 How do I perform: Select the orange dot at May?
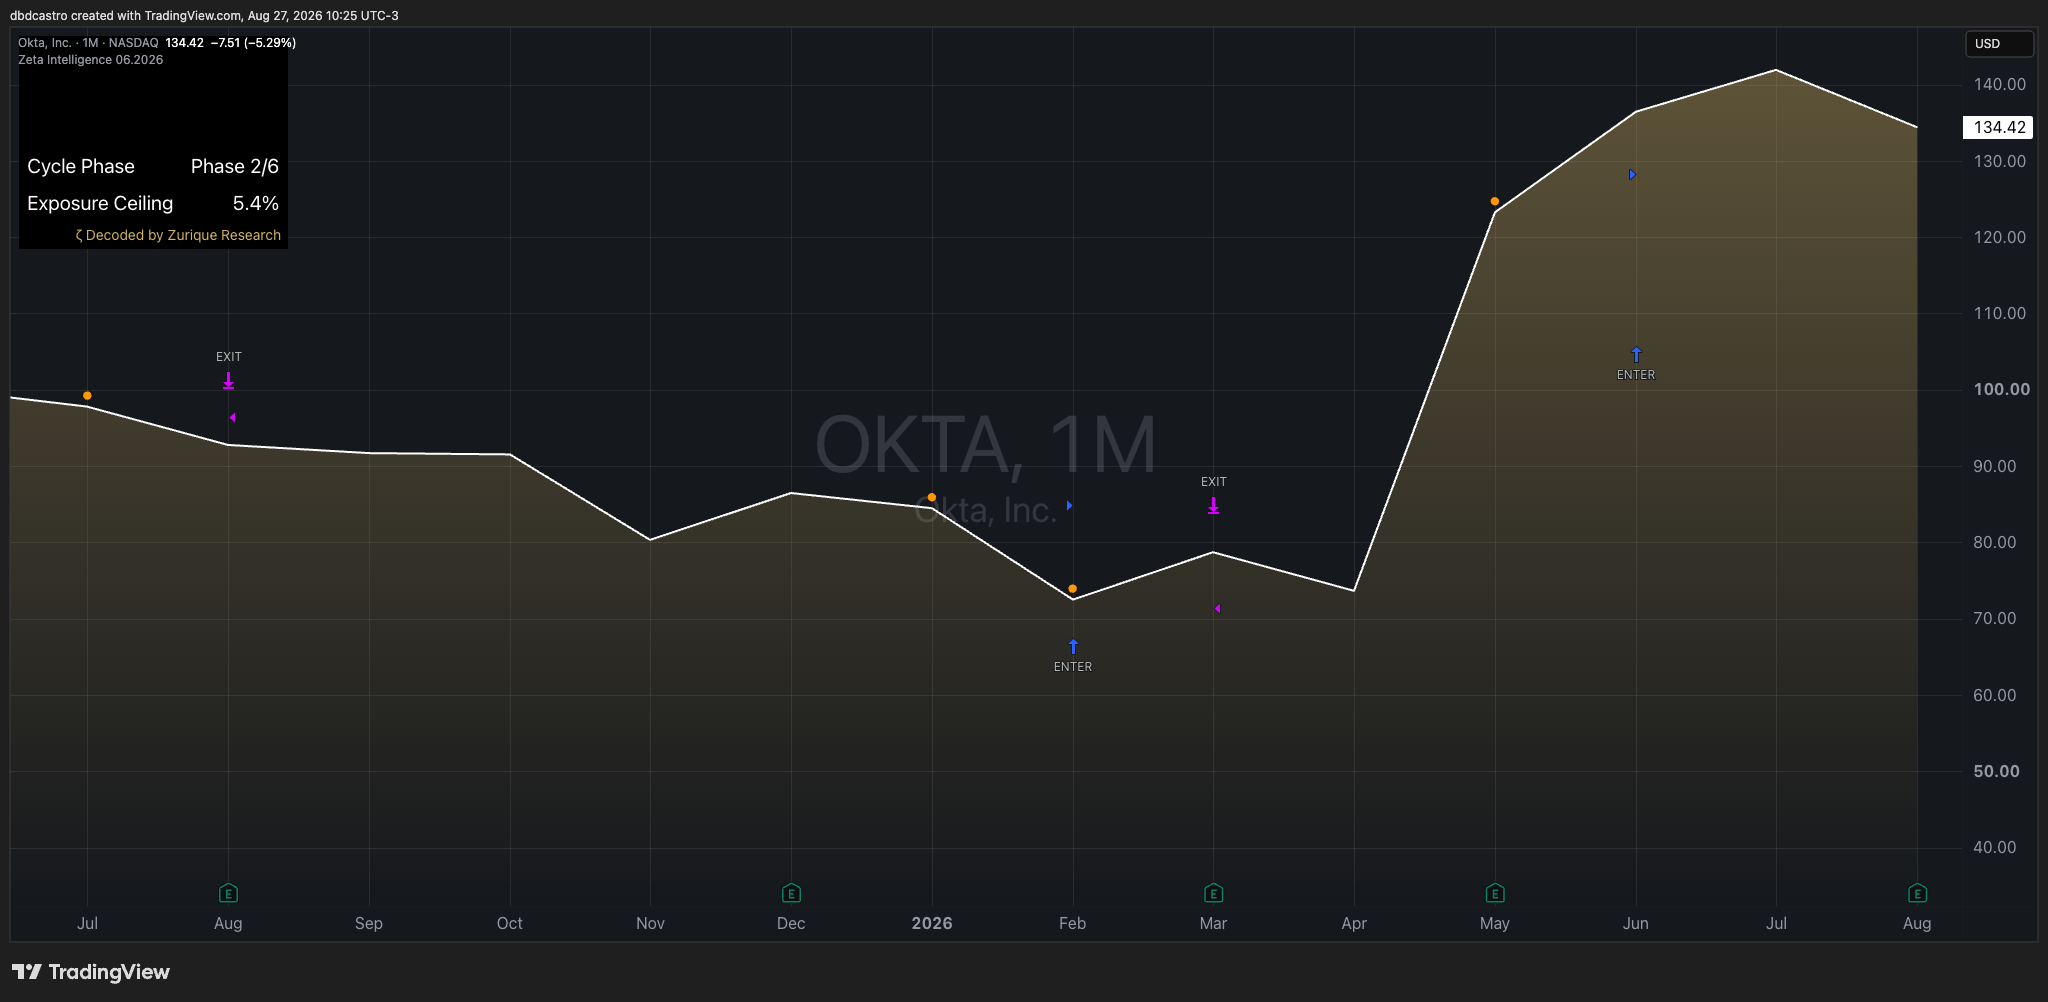point(1495,201)
